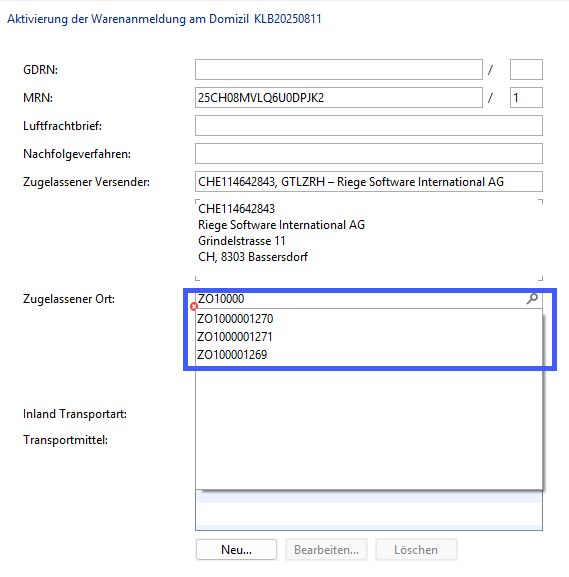The height and width of the screenshot is (577, 569).
Task: Click the magnifier icon in Zugelassener Ort field
Action: coord(532,298)
